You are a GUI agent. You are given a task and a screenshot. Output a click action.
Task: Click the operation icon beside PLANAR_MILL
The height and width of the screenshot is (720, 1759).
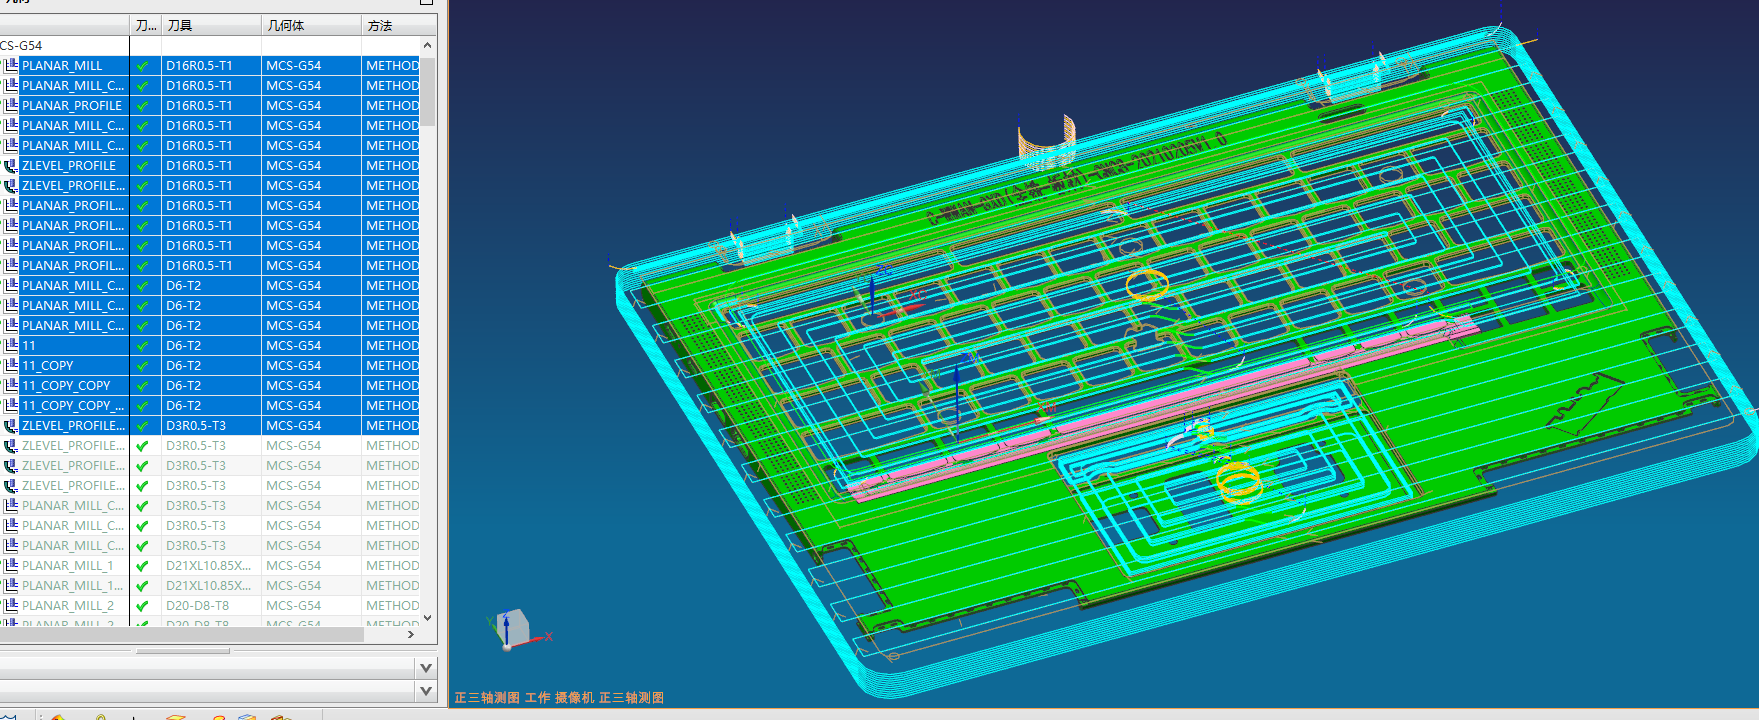pos(11,66)
